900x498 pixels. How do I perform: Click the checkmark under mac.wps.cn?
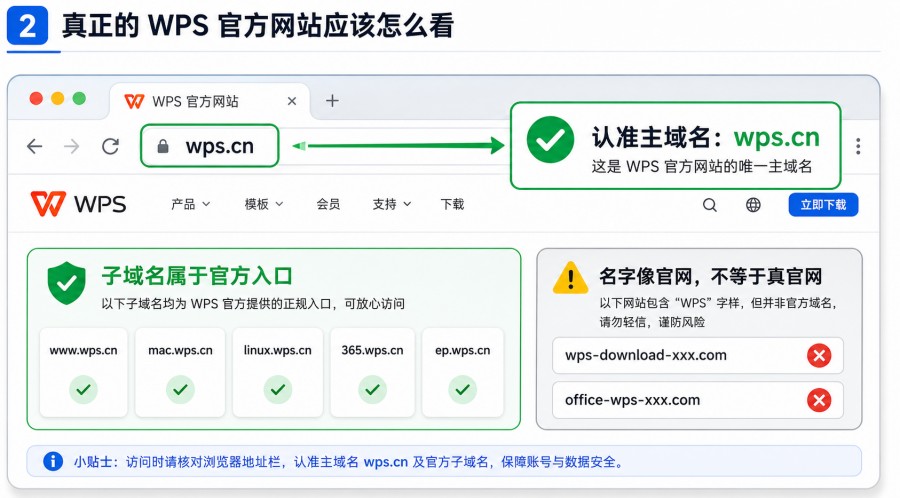pos(180,390)
